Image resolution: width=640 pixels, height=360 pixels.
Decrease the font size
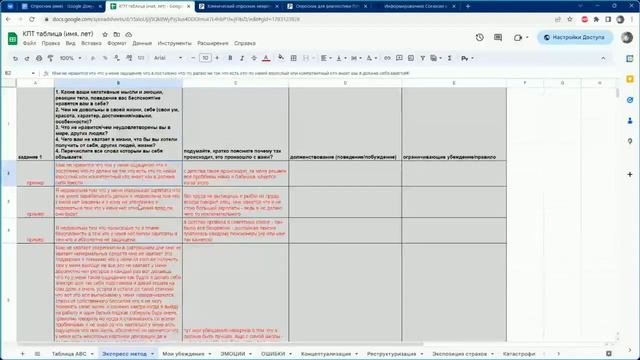193,58
